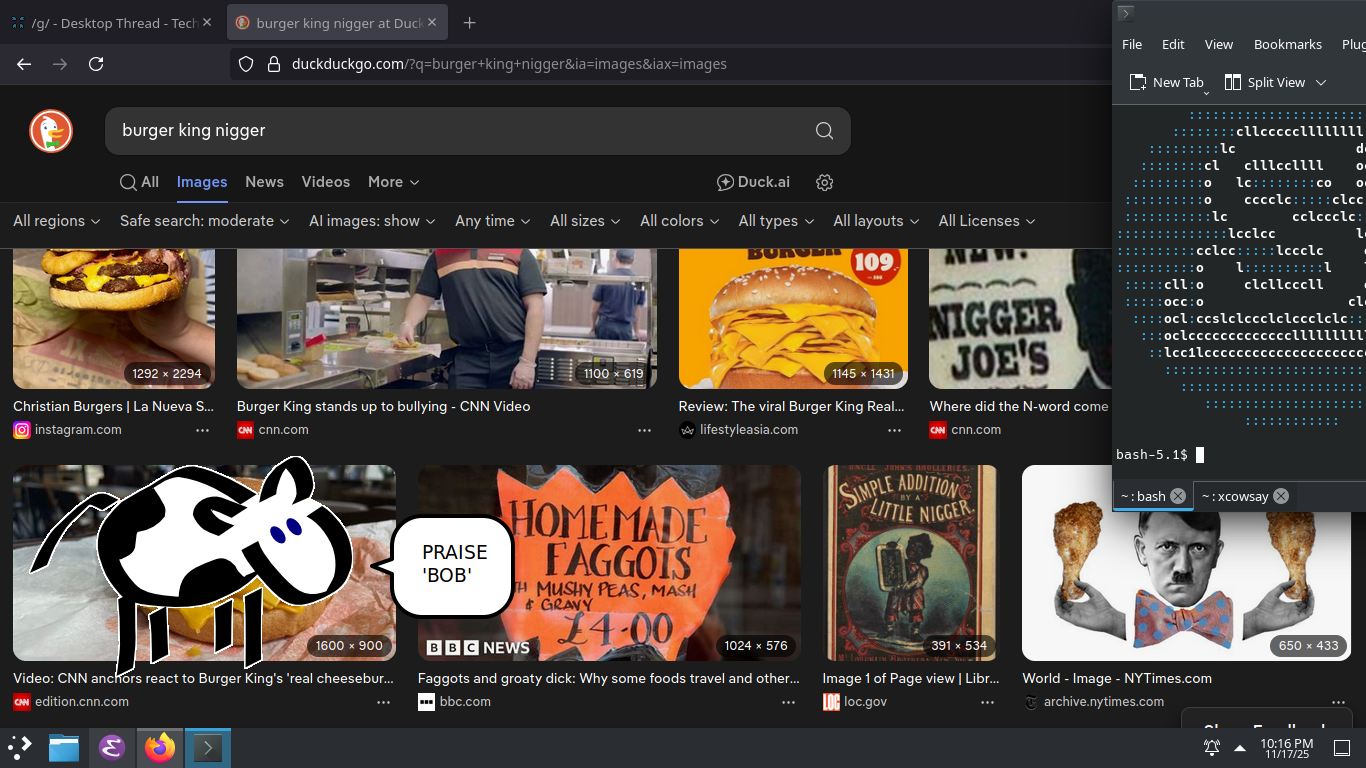This screenshot has width=1366, height=768.
Task: Open the viral Burger King review burger thumbnail
Action: point(793,318)
